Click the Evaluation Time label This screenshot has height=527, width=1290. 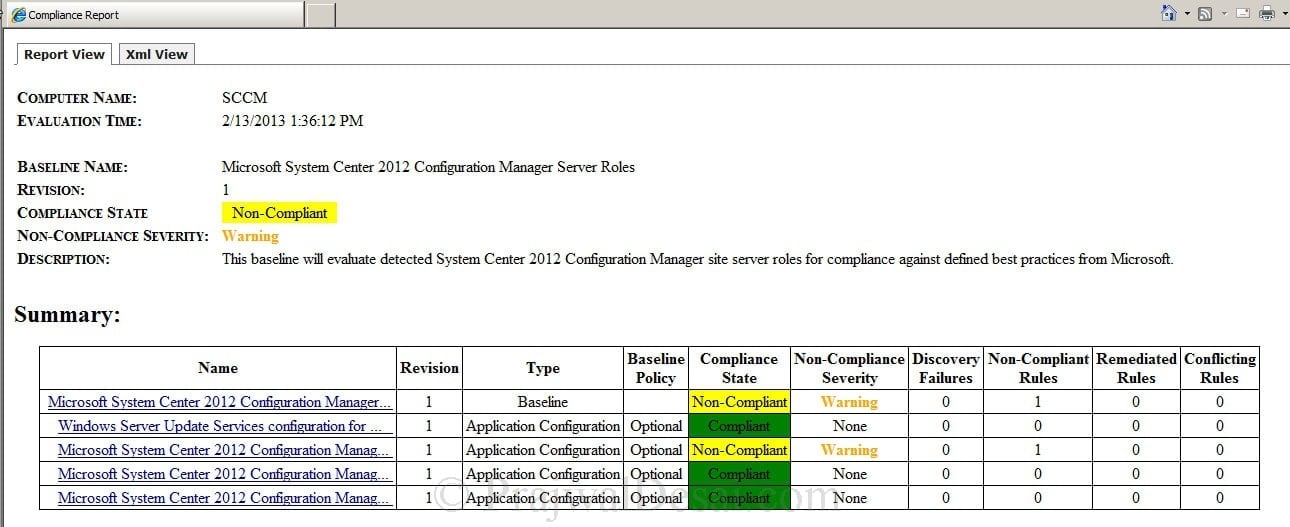coord(80,121)
